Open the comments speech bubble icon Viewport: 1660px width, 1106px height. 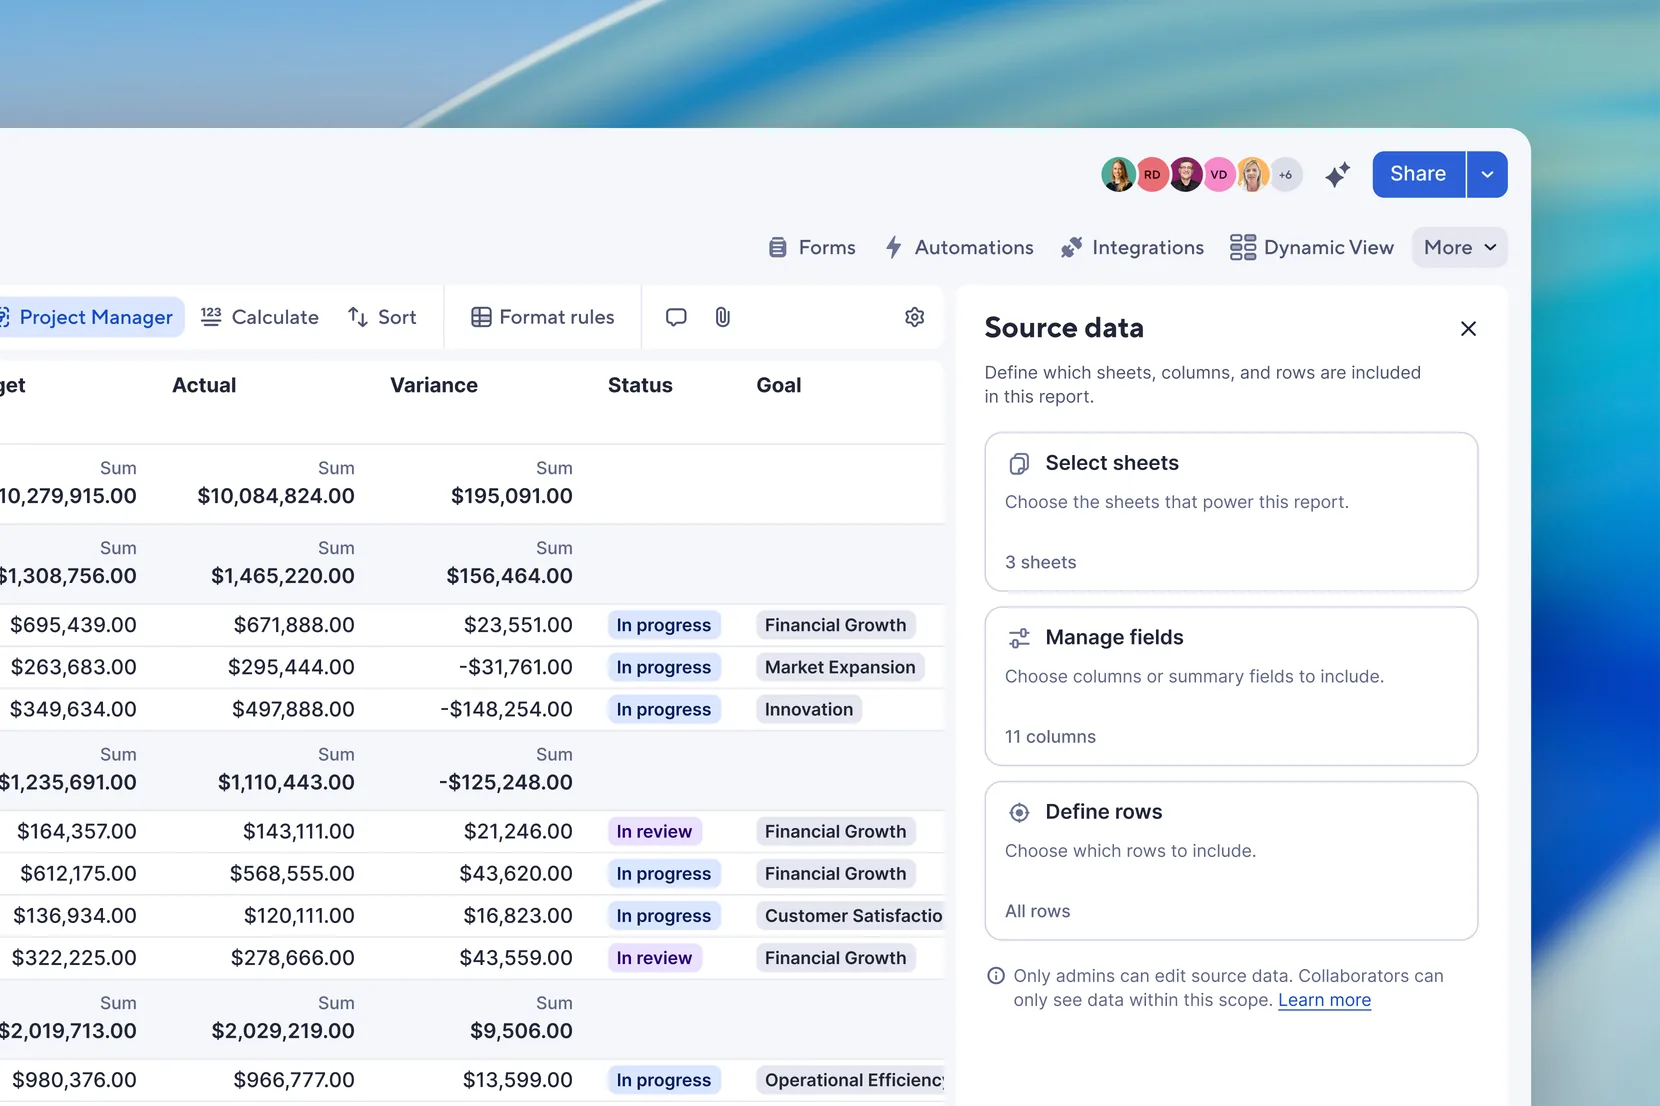point(676,317)
